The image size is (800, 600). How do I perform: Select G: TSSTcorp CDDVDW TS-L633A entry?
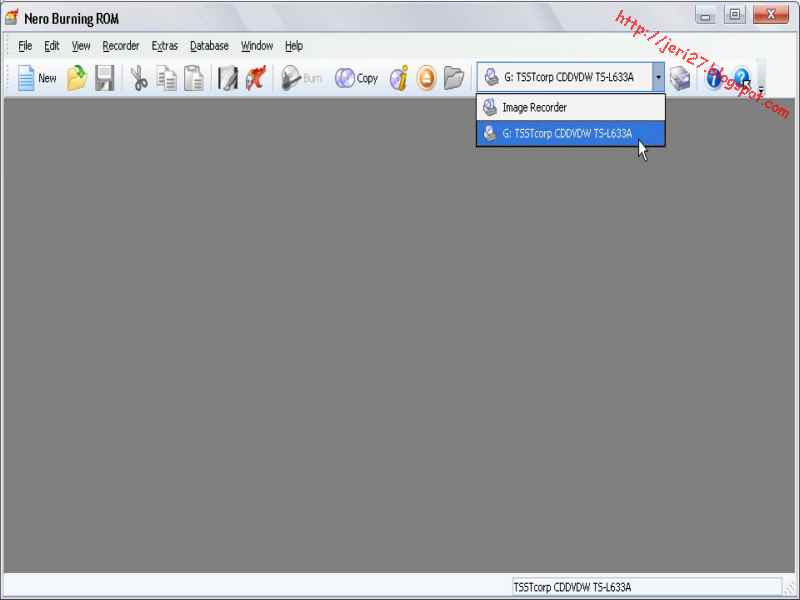(x=570, y=133)
